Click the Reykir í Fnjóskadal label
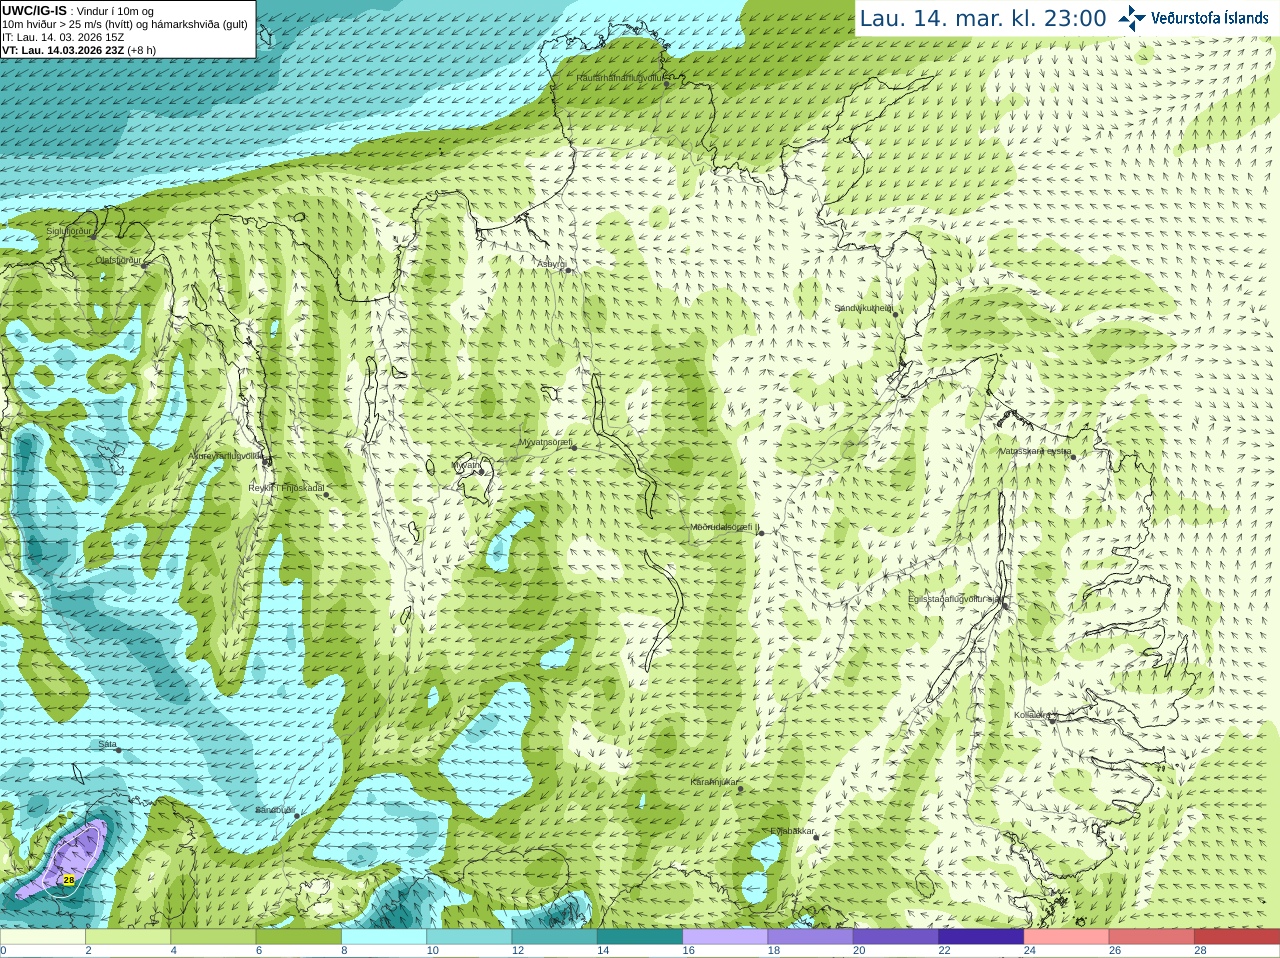 pyautogui.click(x=286, y=488)
